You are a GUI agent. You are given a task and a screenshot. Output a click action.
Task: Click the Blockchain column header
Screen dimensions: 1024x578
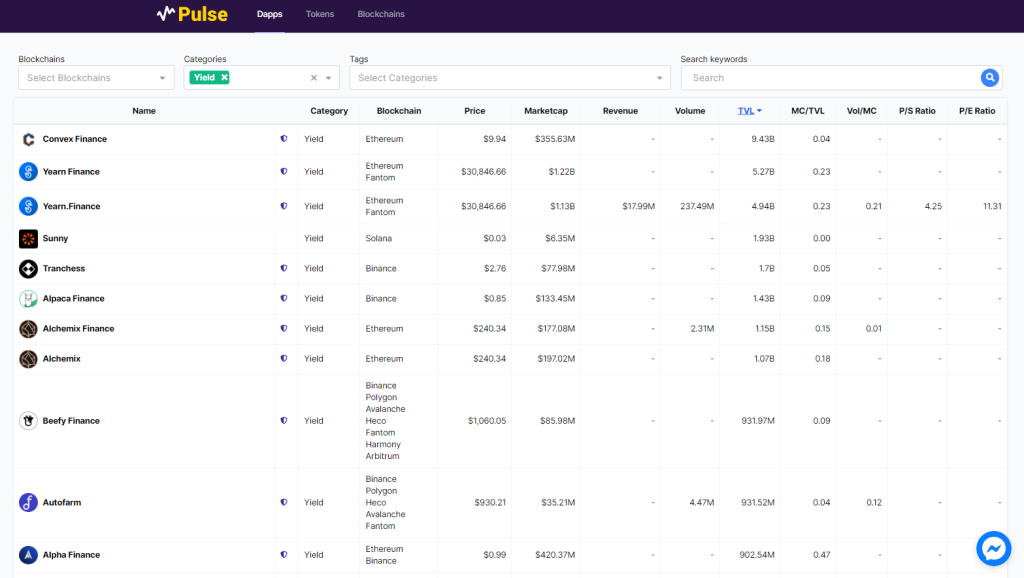399,111
